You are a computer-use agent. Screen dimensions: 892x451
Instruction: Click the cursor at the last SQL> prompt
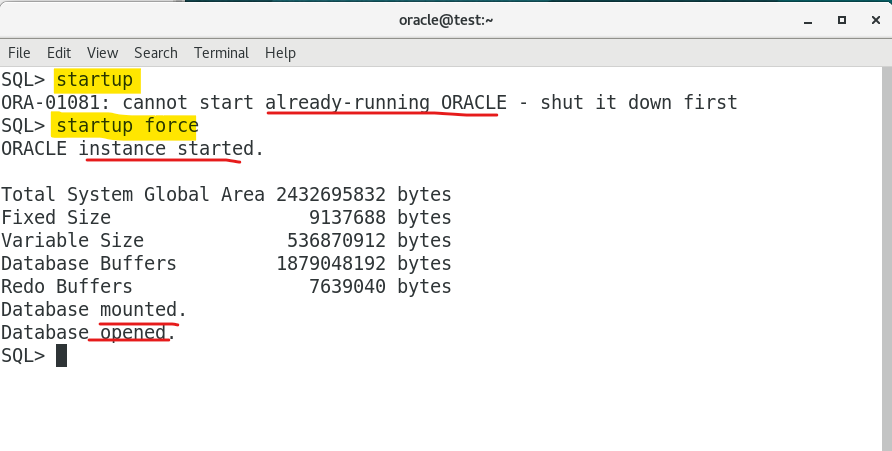pos(61,355)
